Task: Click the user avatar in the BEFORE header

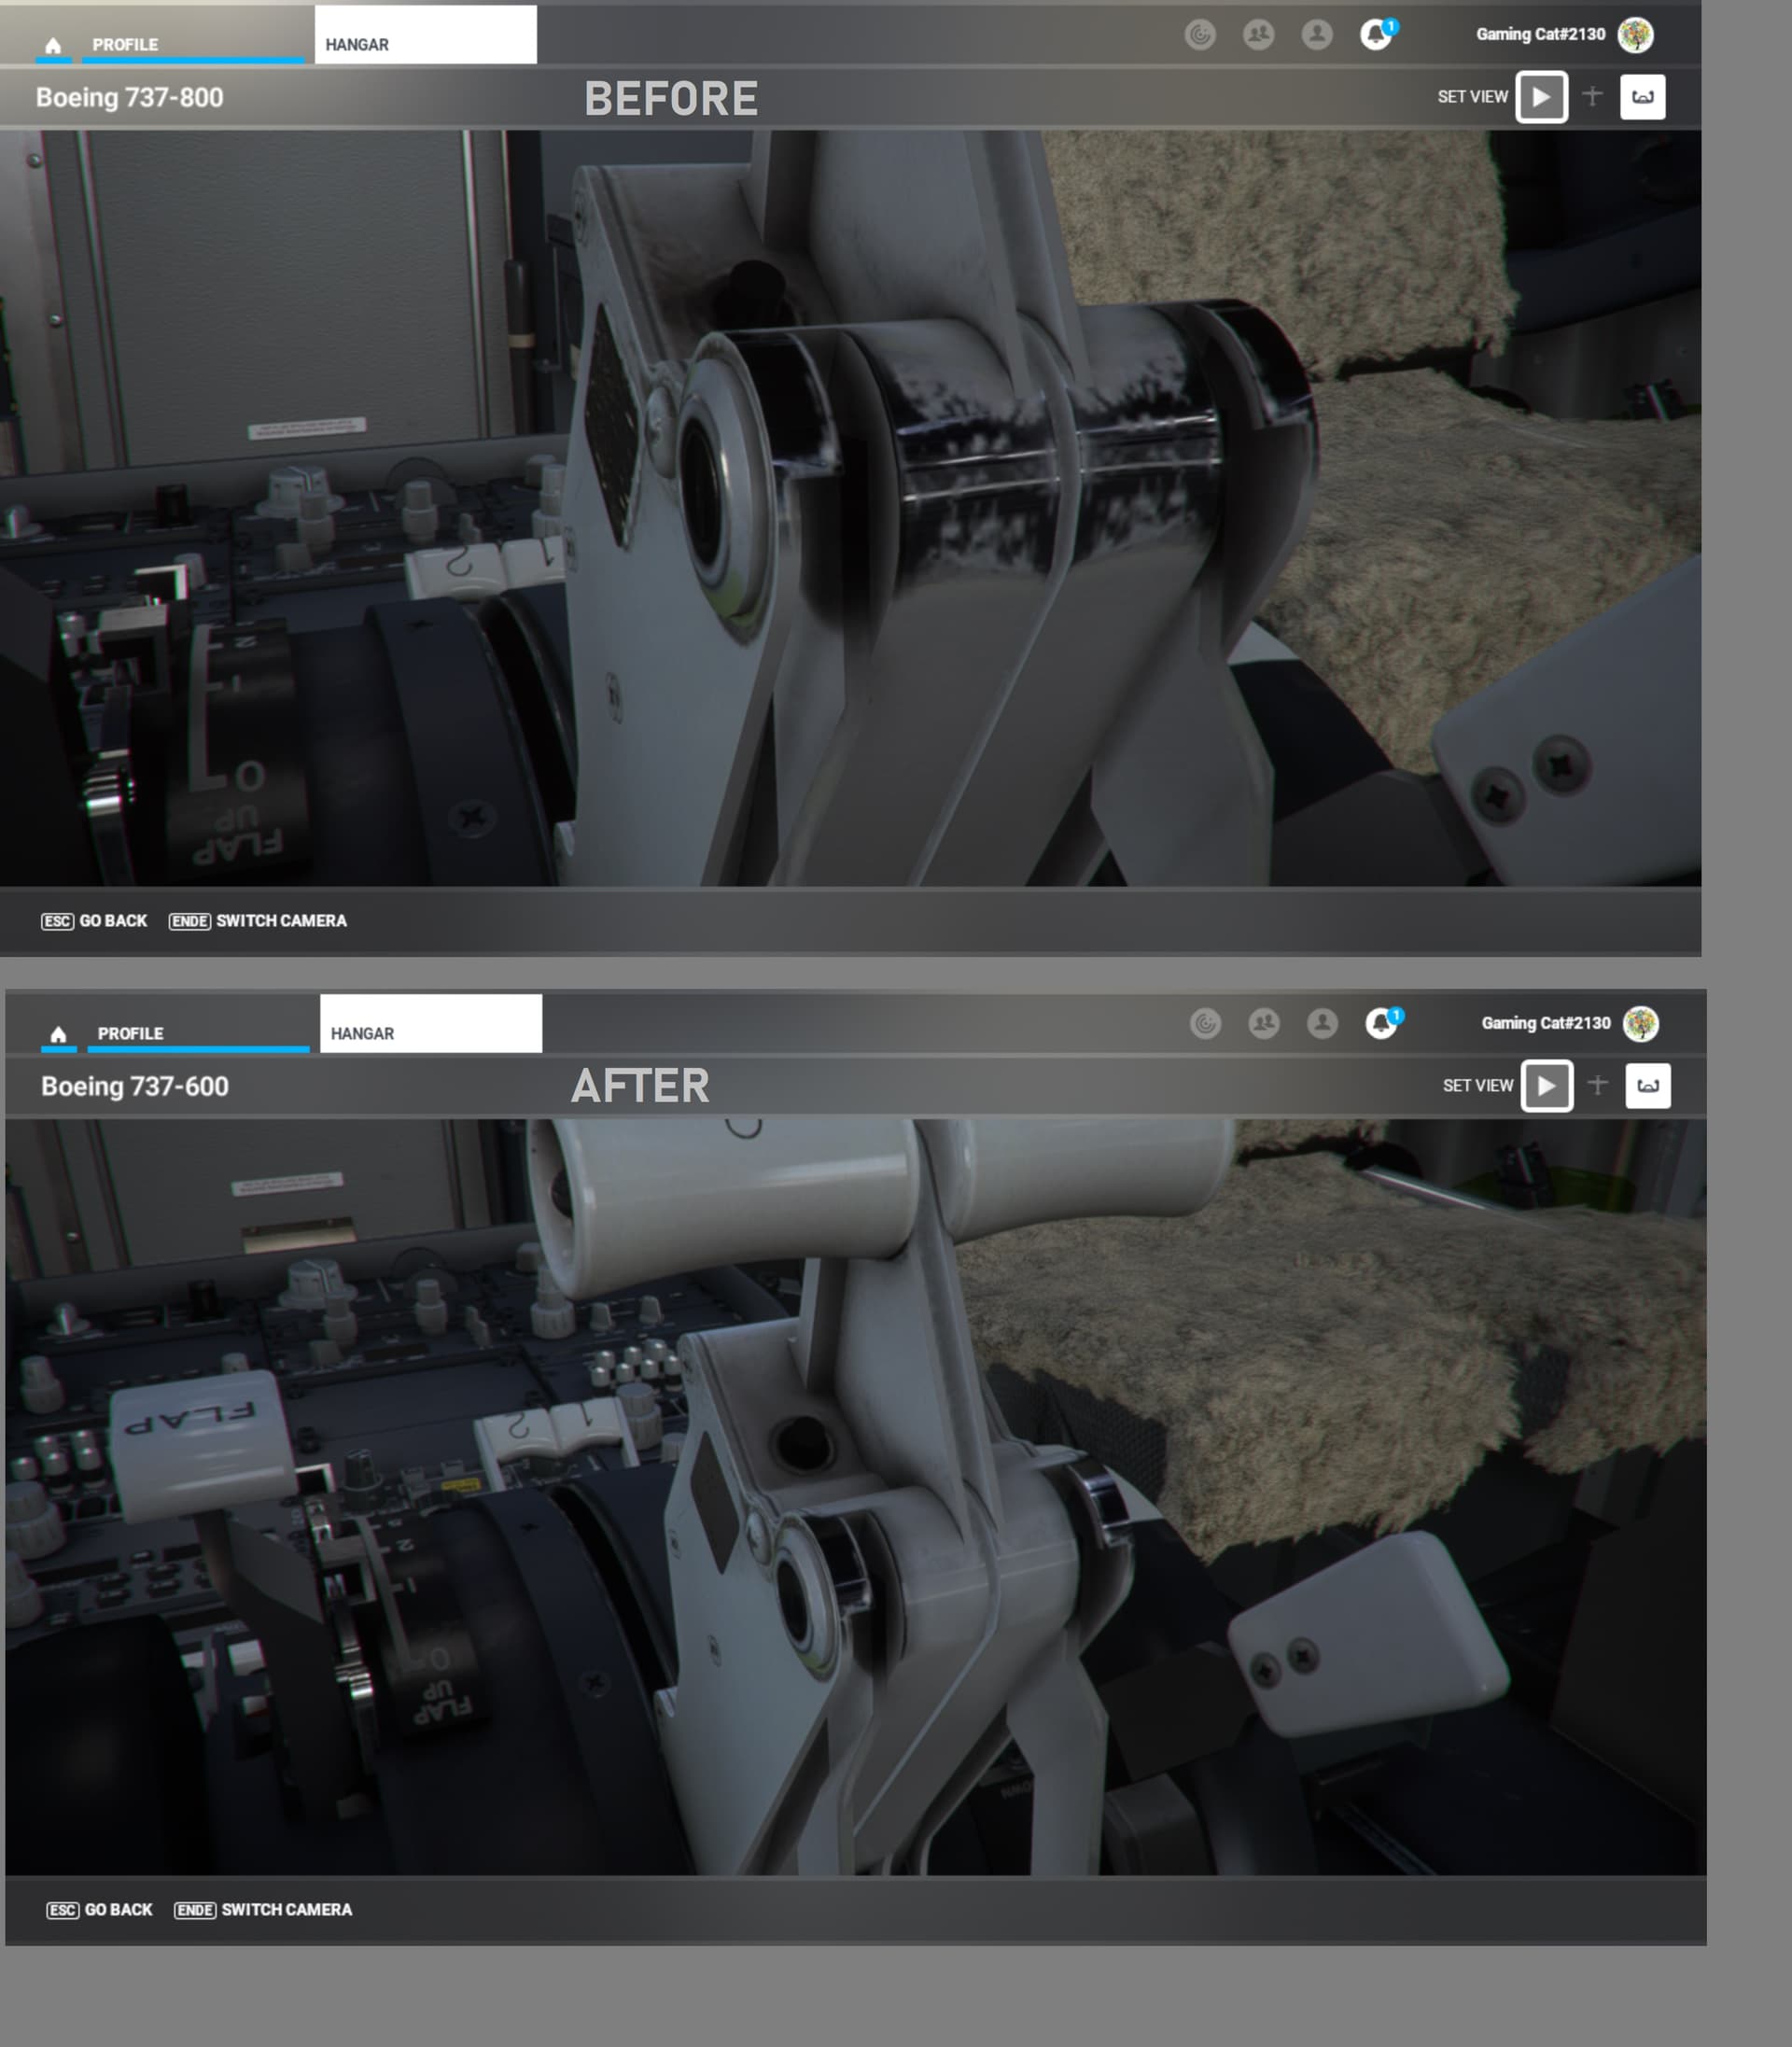Action: click(1635, 35)
